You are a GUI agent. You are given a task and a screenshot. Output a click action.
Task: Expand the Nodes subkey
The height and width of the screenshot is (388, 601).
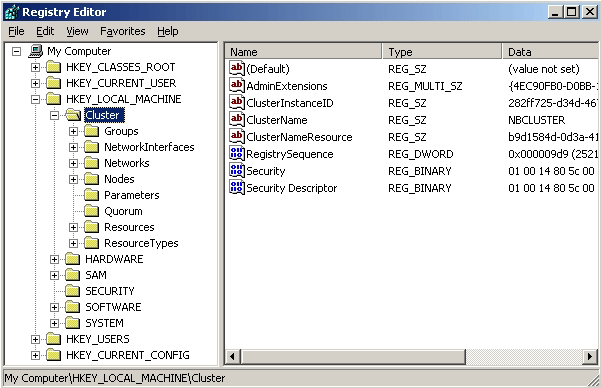[74, 179]
